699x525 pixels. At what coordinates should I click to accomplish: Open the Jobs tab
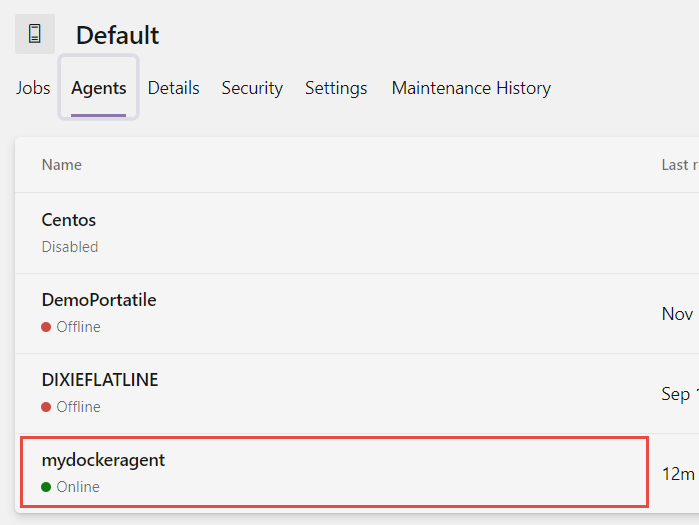click(x=33, y=88)
